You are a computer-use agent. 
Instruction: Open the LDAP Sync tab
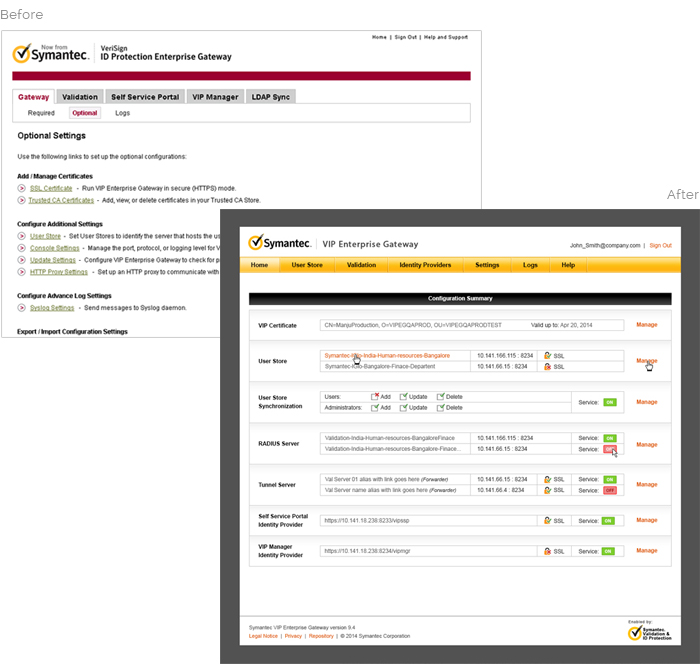[x=271, y=97]
